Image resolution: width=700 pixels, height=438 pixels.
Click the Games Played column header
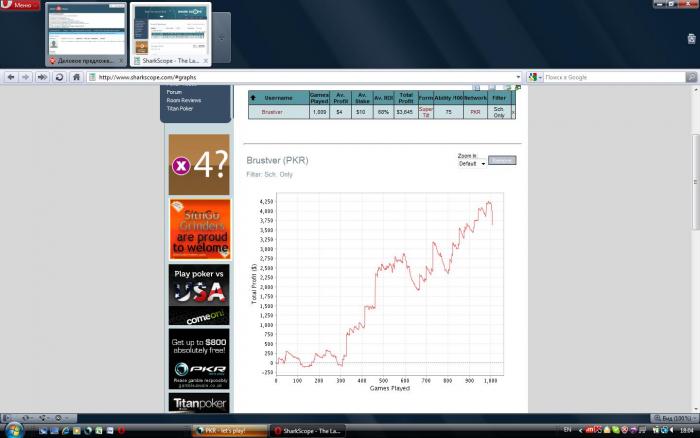point(319,98)
